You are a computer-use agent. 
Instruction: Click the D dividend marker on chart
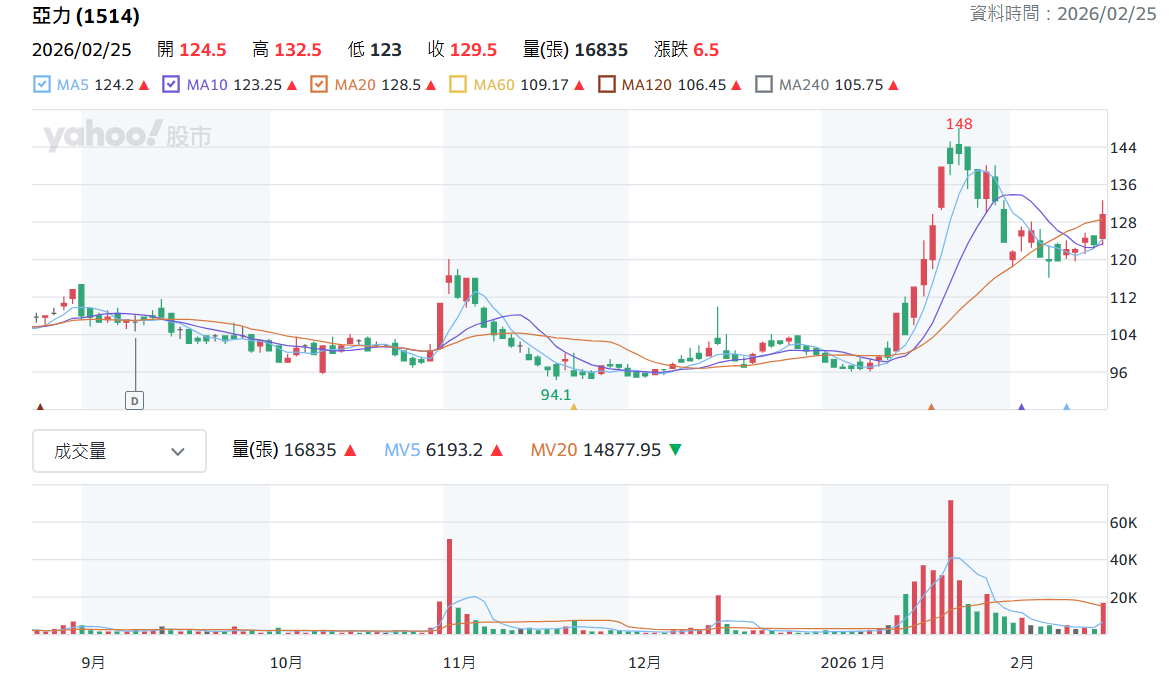(135, 401)
